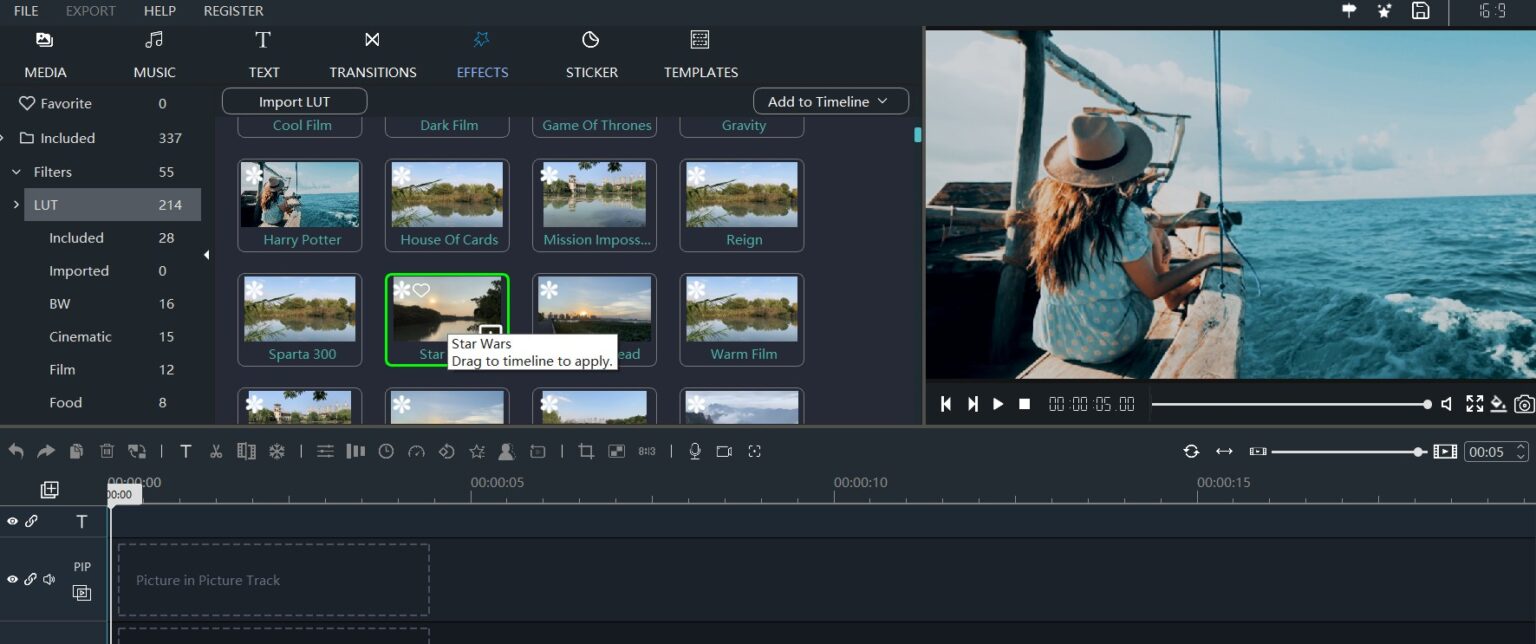Select the Split scissors tool
Image resolution: width=1536 pixels, height=644 pixels.
(216, 451)
